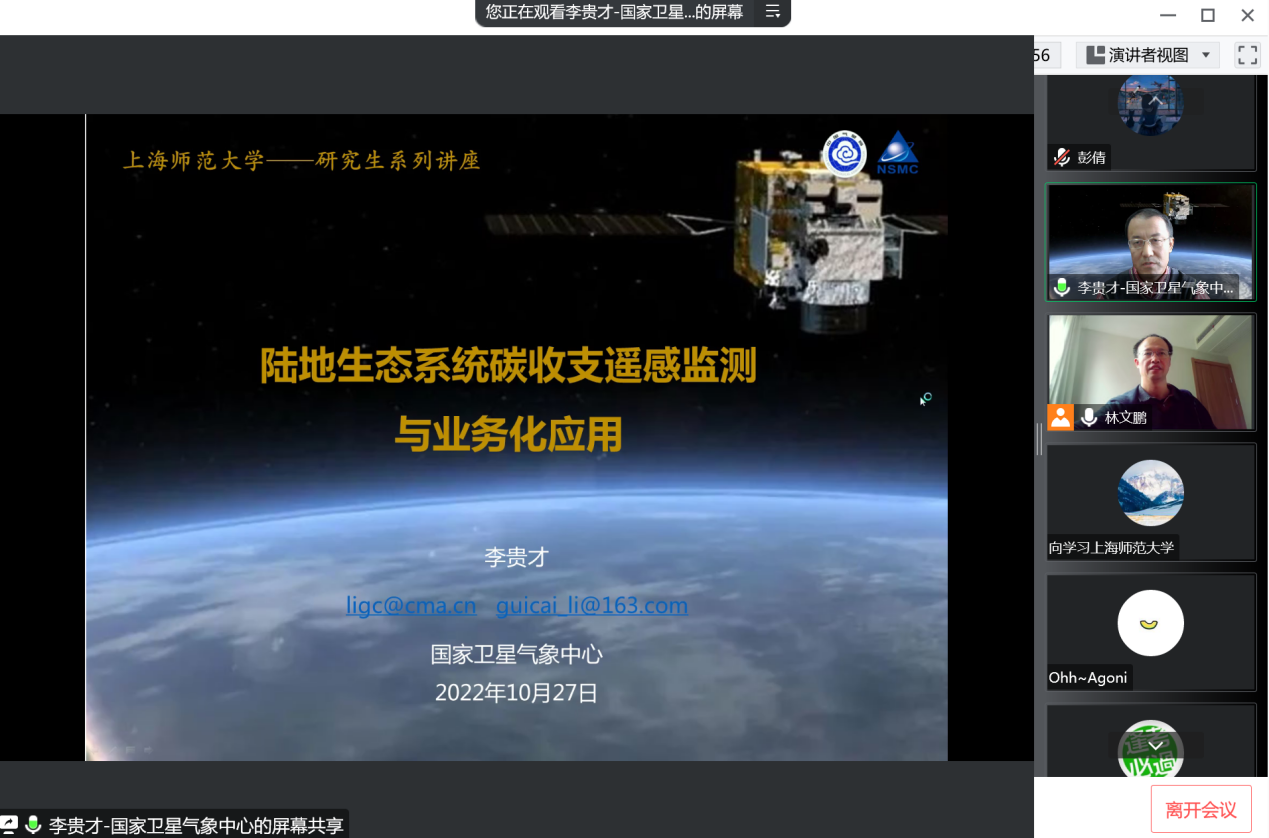The width and height of the screenshot is (1269, 838).
Task: Select the 李贵才 speaker video tile
Action: coord(1150,241)
